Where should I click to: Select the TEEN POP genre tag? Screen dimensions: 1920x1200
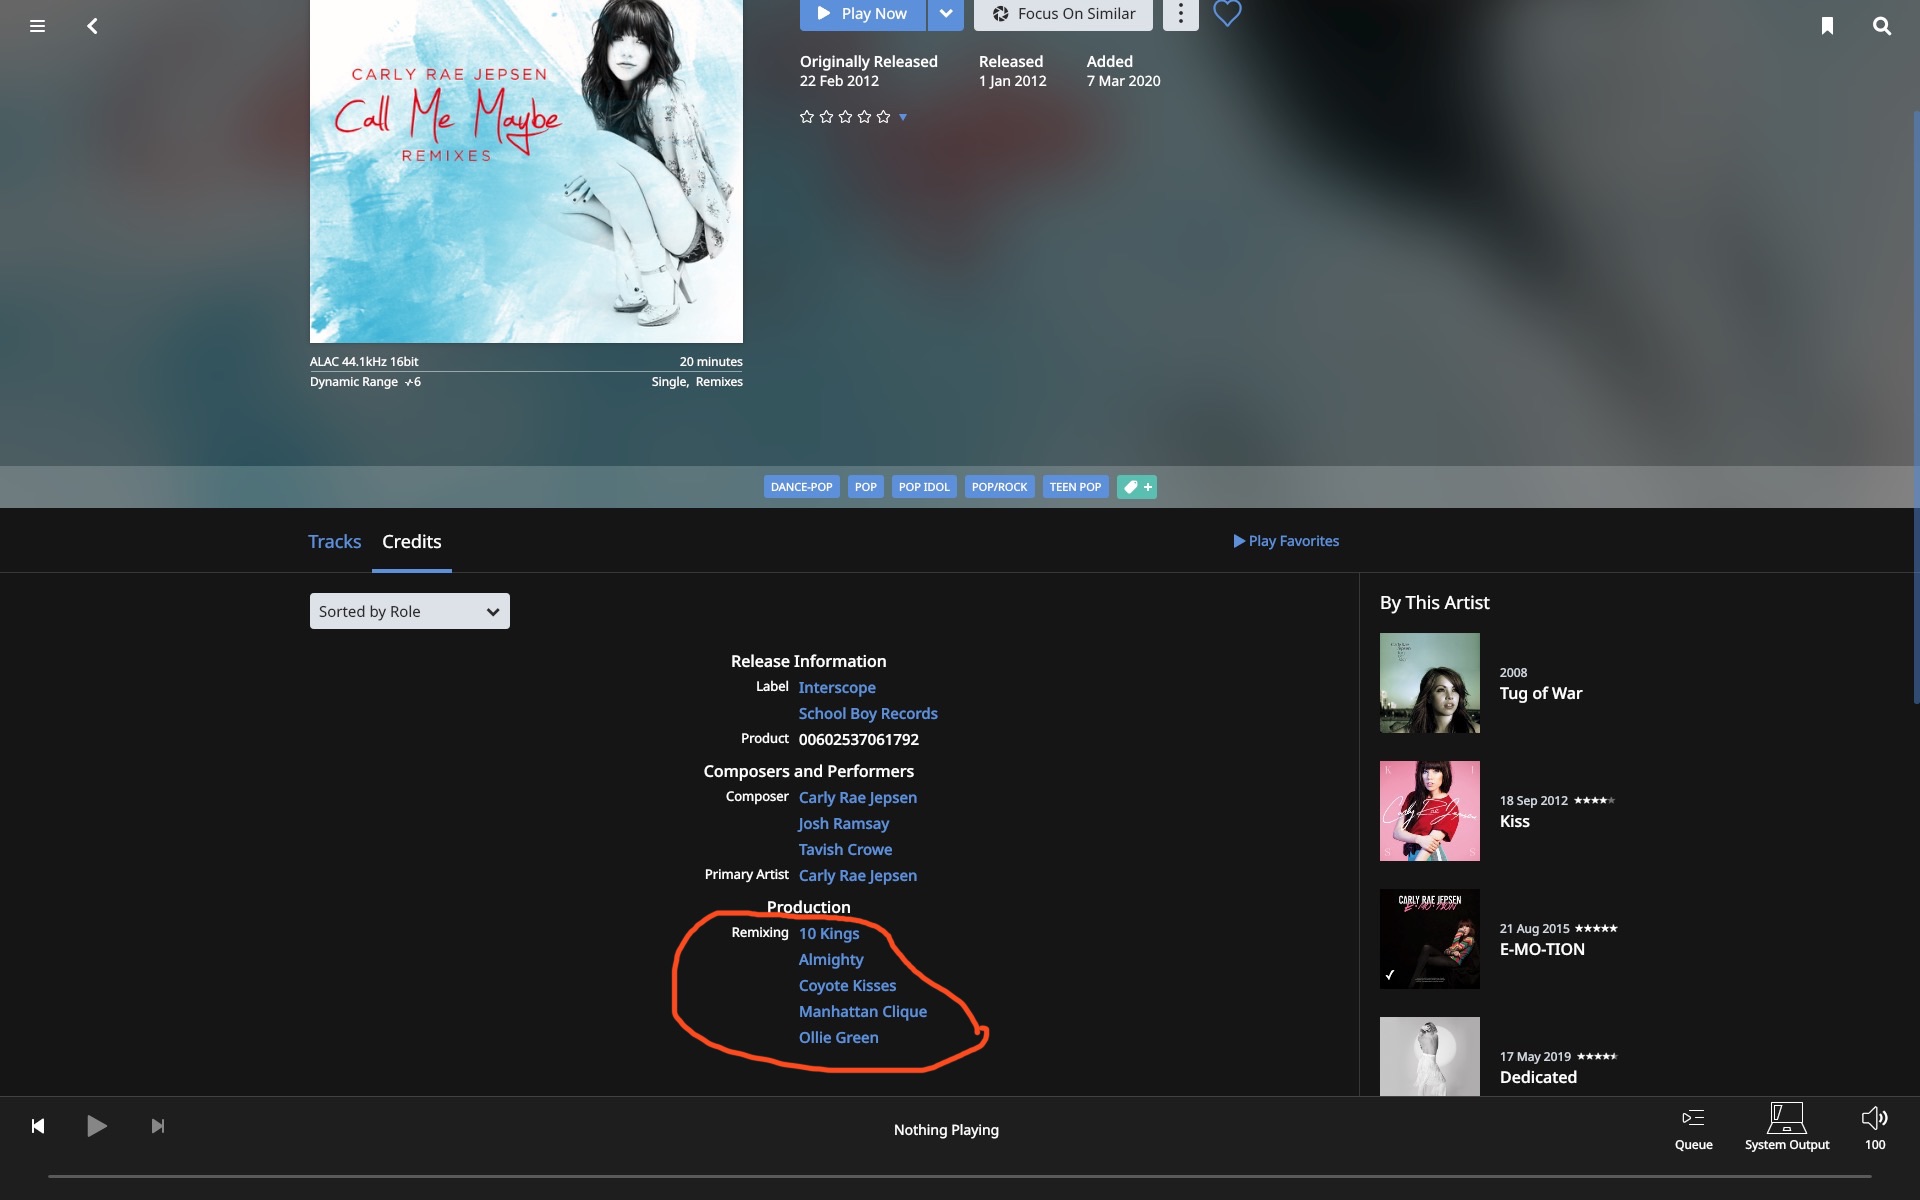[1075, 487]
